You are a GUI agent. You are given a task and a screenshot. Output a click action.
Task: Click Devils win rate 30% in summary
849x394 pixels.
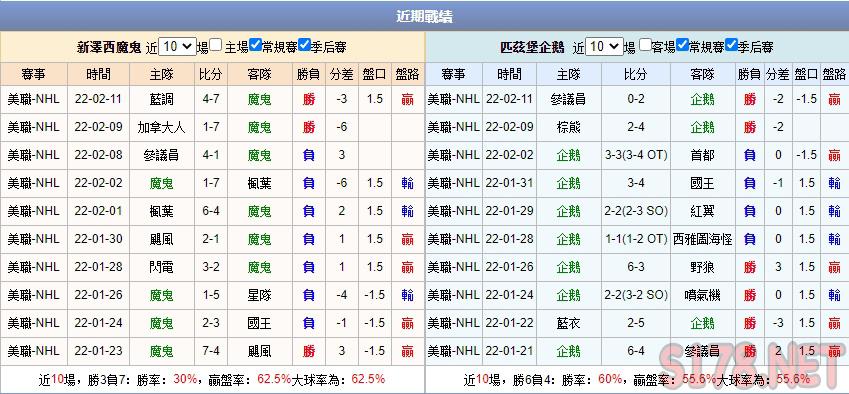pos(185,379)
